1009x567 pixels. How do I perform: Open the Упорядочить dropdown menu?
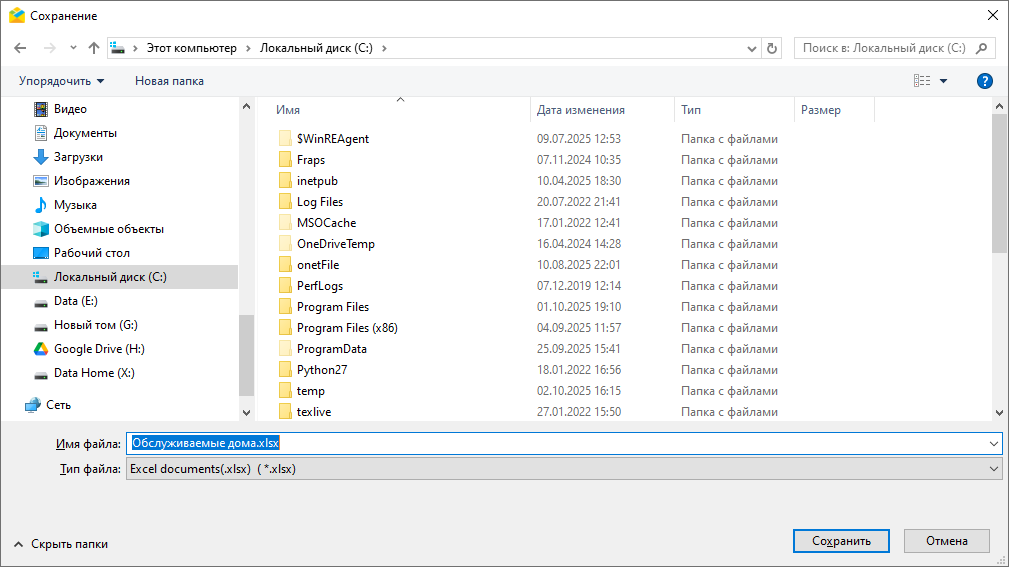[x=61, y=81]
